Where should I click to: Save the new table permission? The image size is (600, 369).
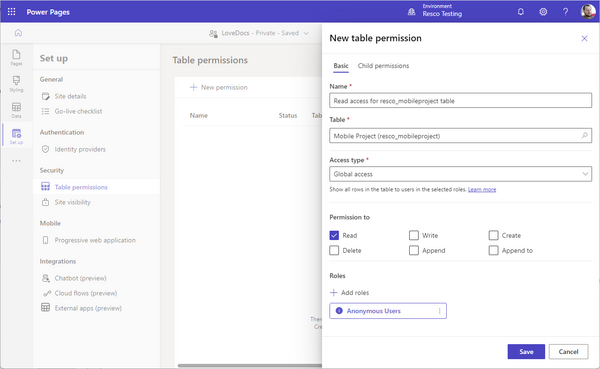pos(526,351)
